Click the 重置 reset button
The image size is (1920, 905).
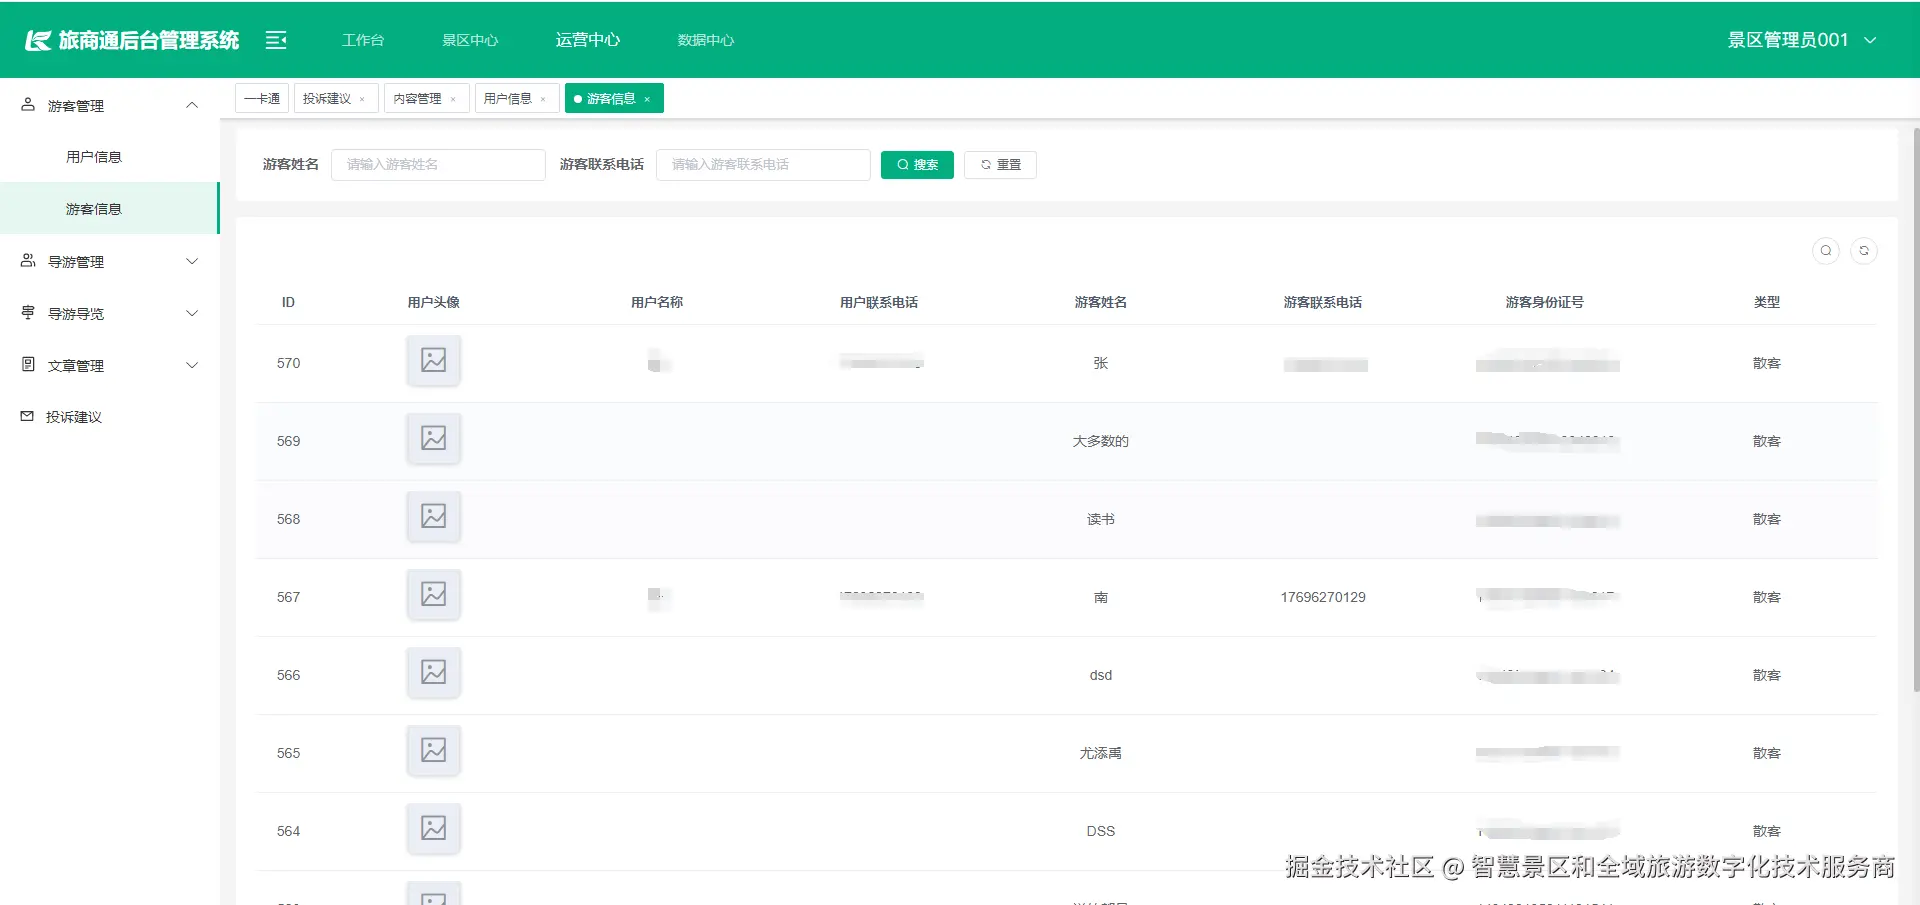999,164
